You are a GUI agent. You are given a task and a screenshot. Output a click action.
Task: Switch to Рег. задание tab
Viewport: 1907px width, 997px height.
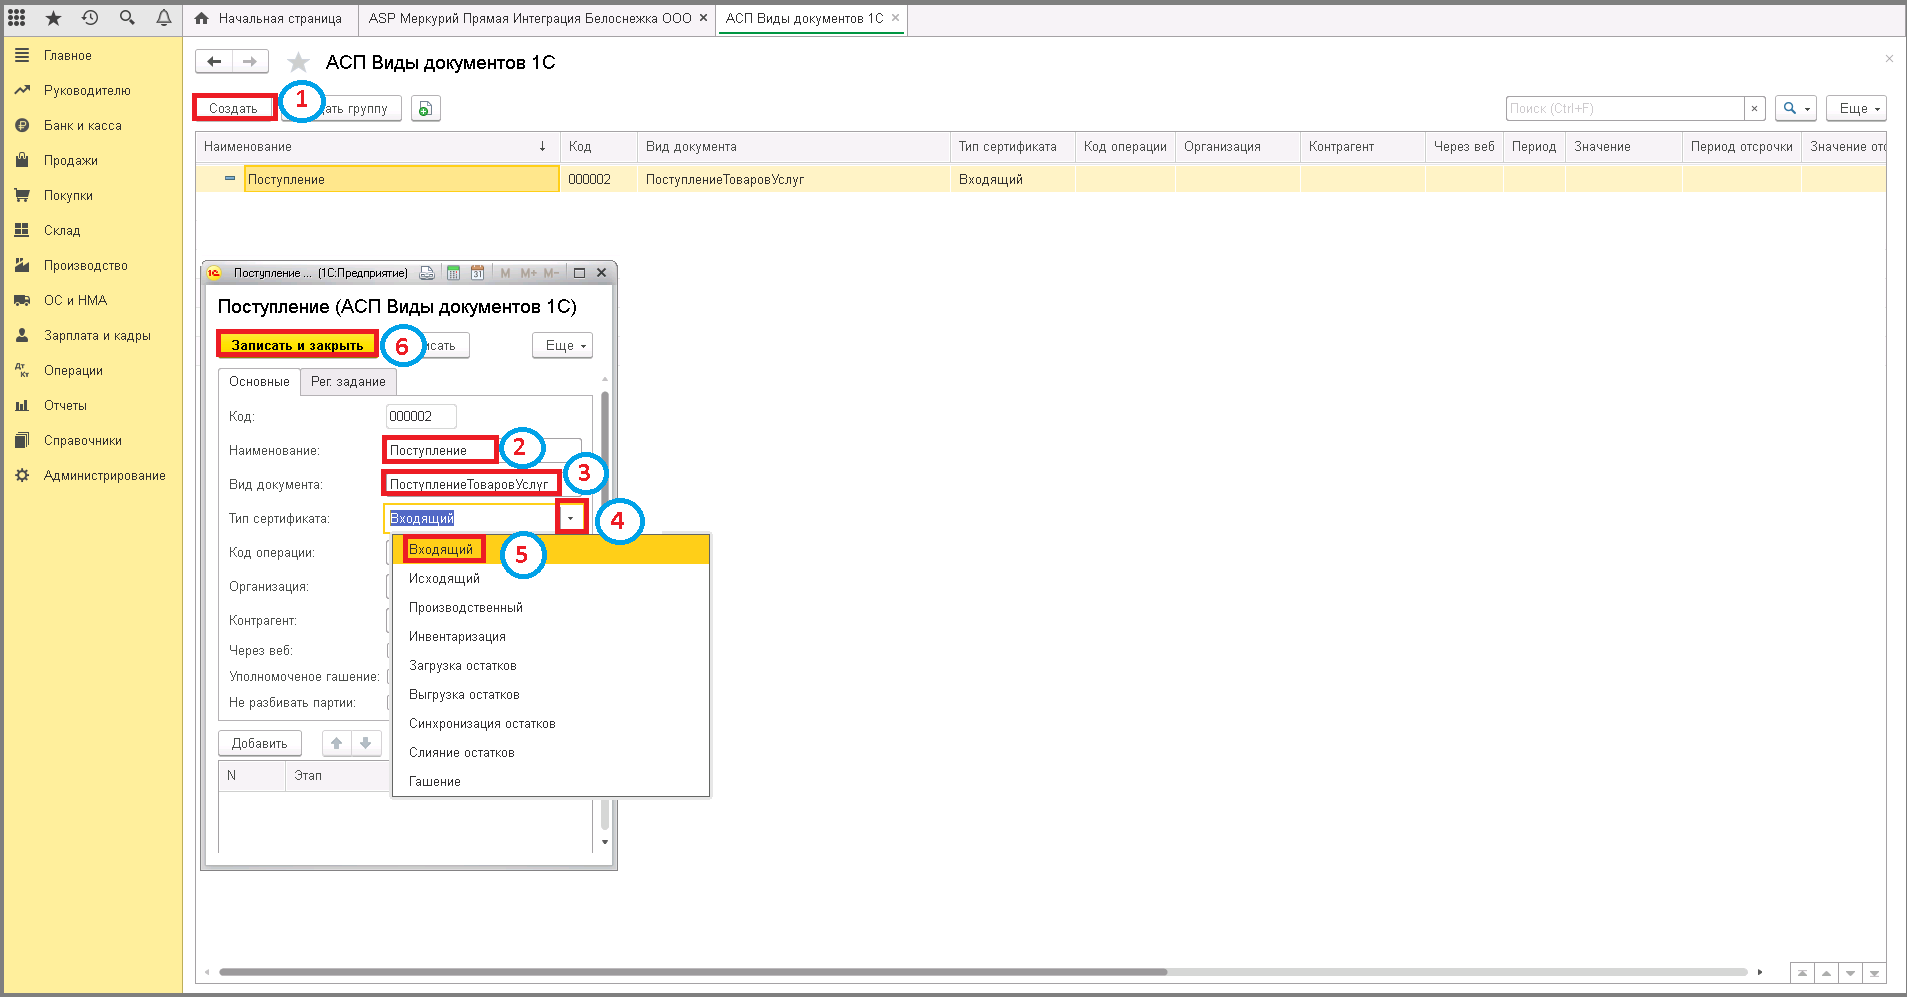(x=348, y=382)
